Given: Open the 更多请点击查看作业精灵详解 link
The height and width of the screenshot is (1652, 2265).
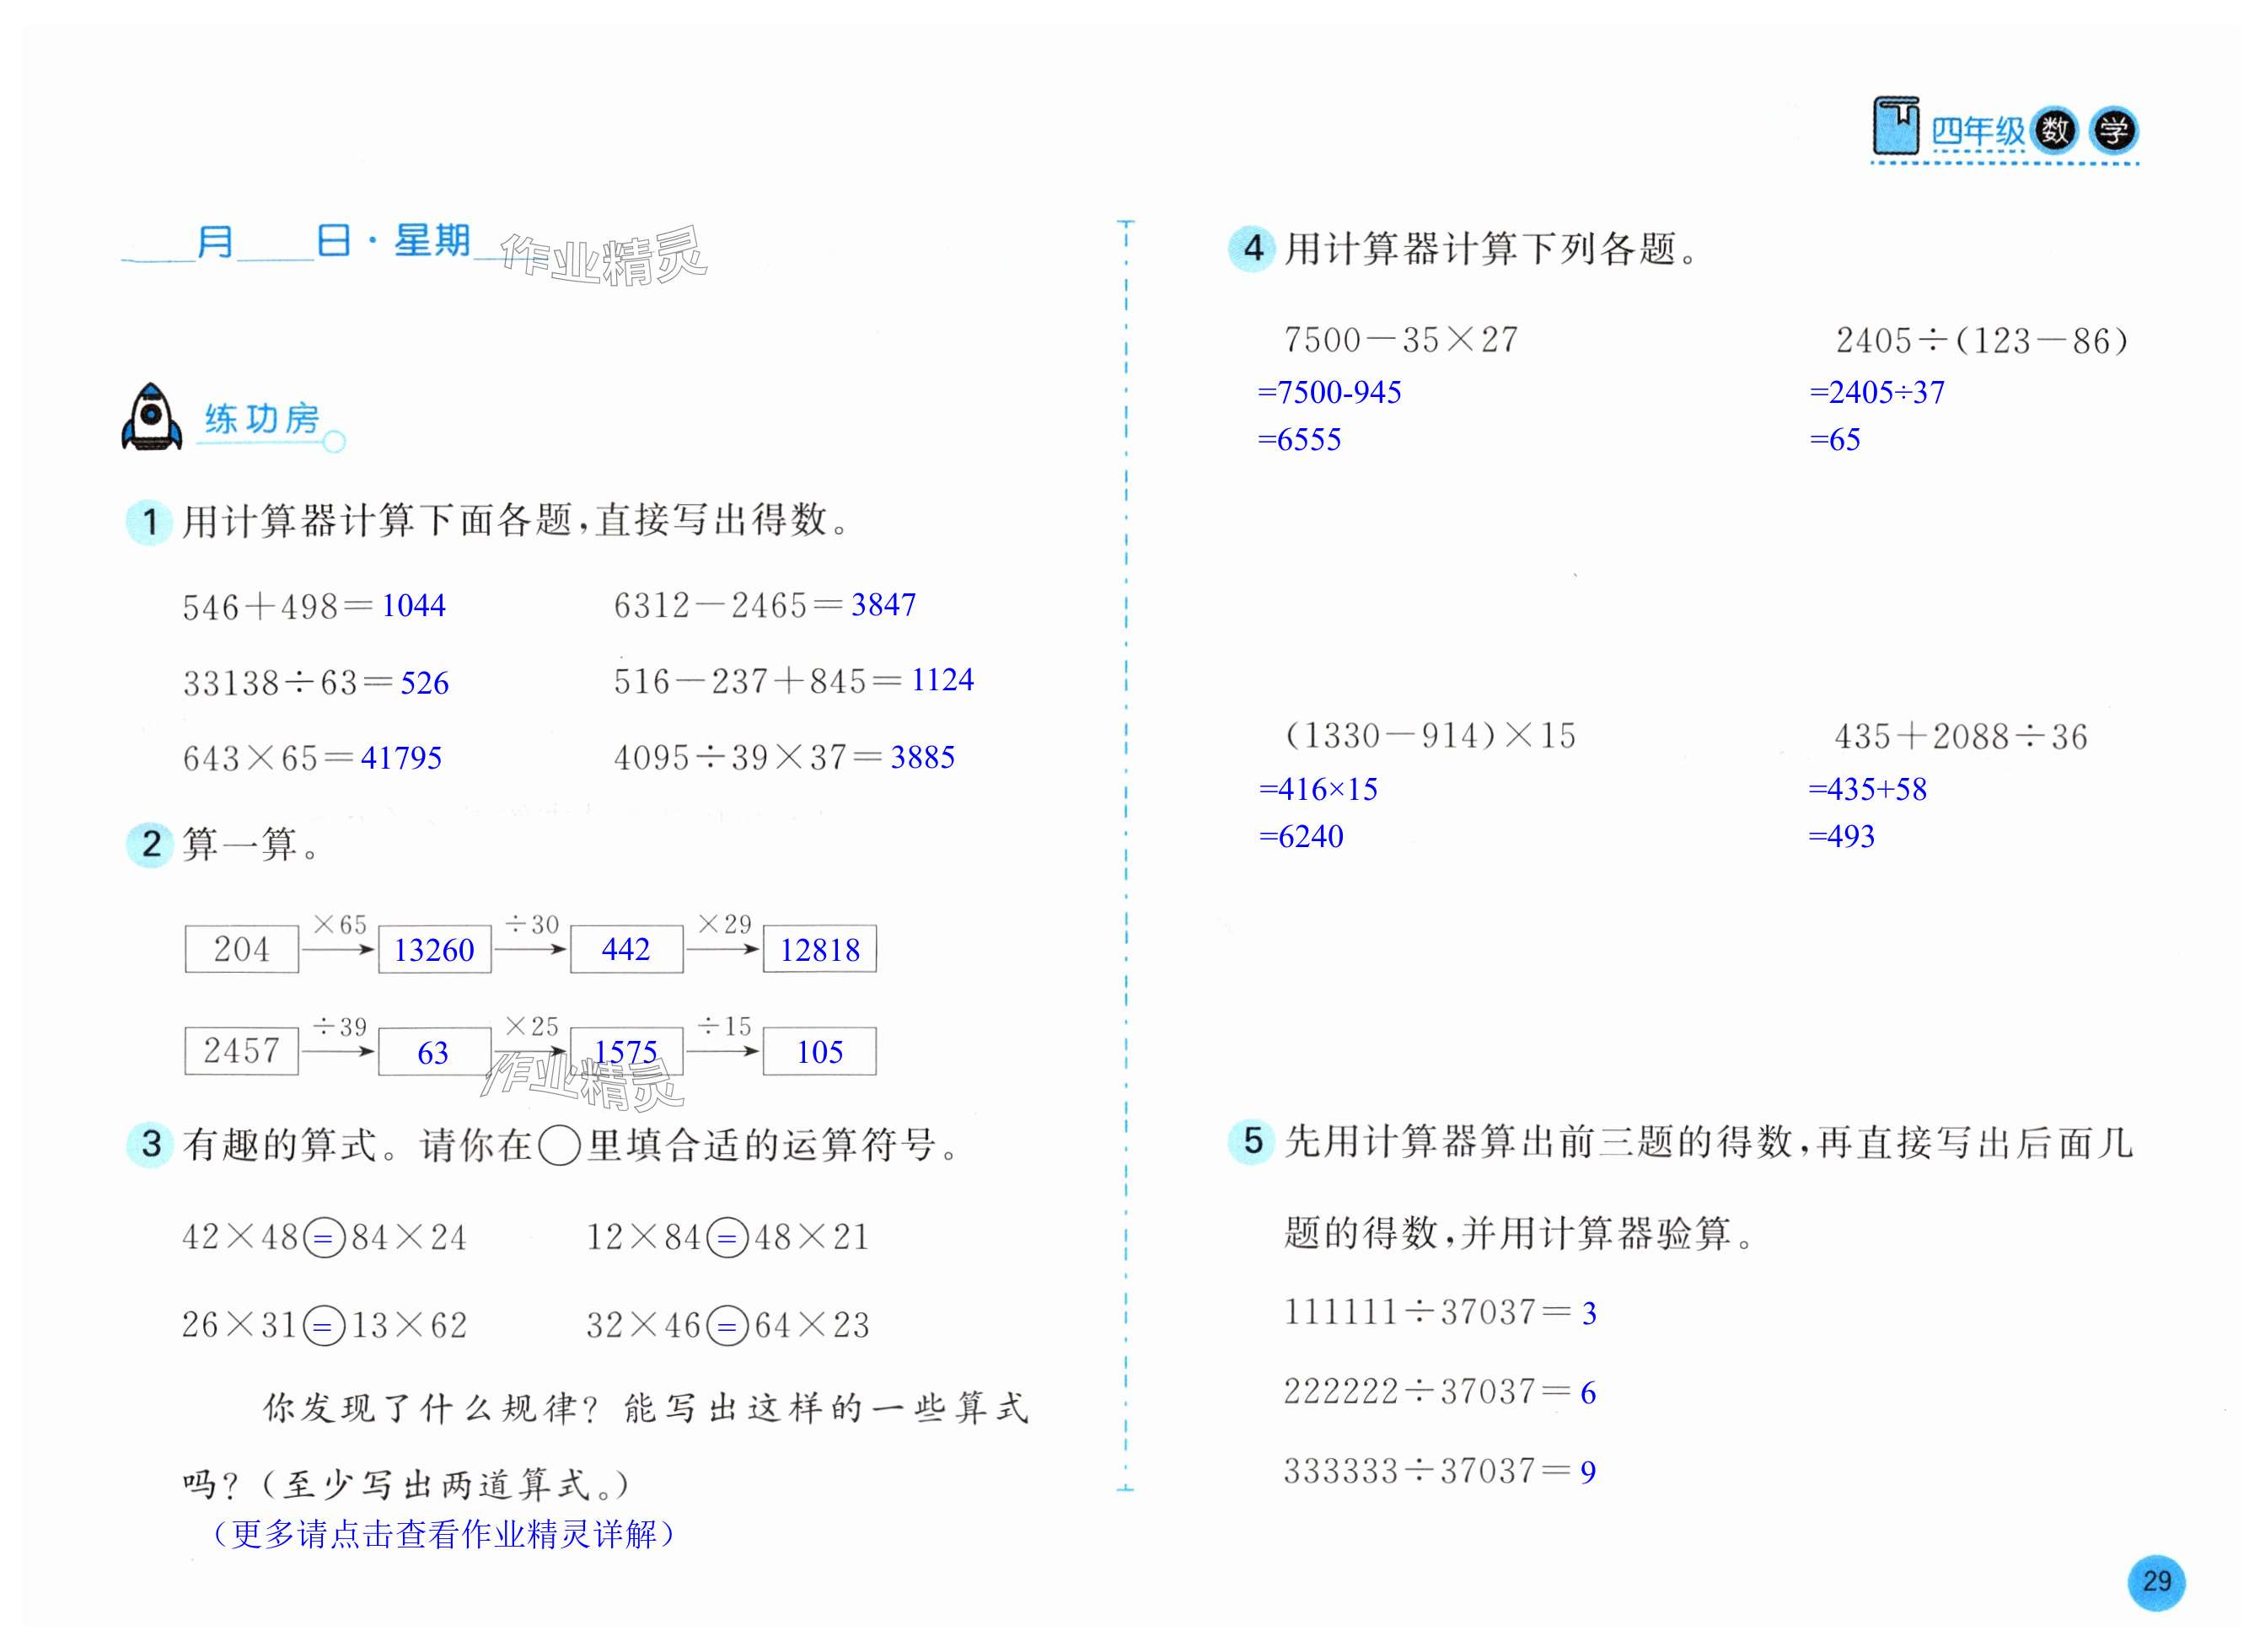Looking at the screenshot, I should [x=444, y=1534].
